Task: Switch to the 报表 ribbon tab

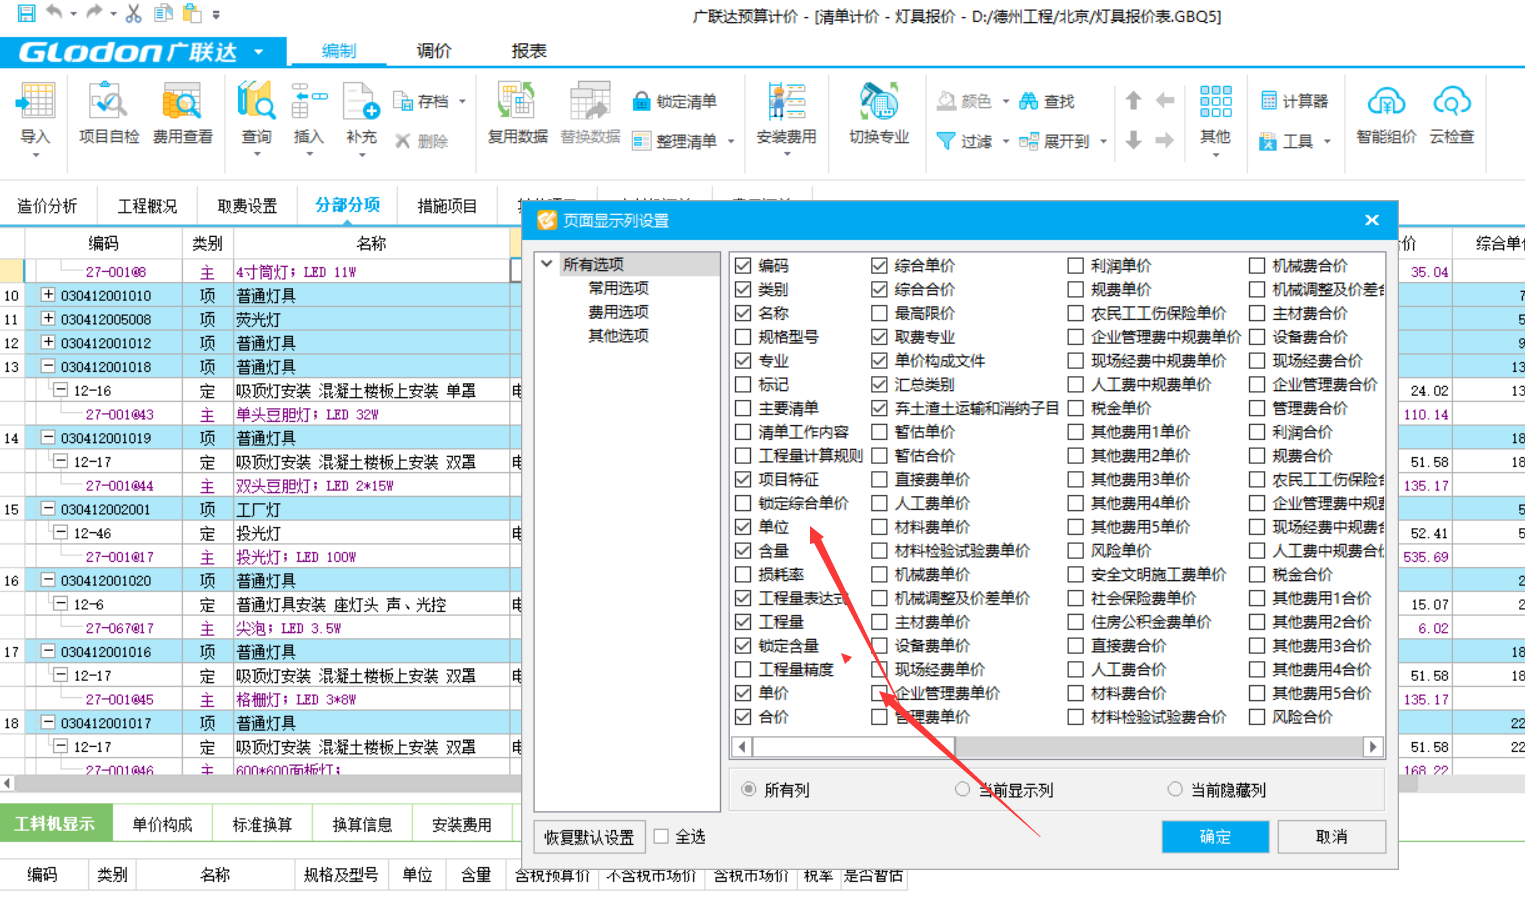Action: tap(529, 51)
